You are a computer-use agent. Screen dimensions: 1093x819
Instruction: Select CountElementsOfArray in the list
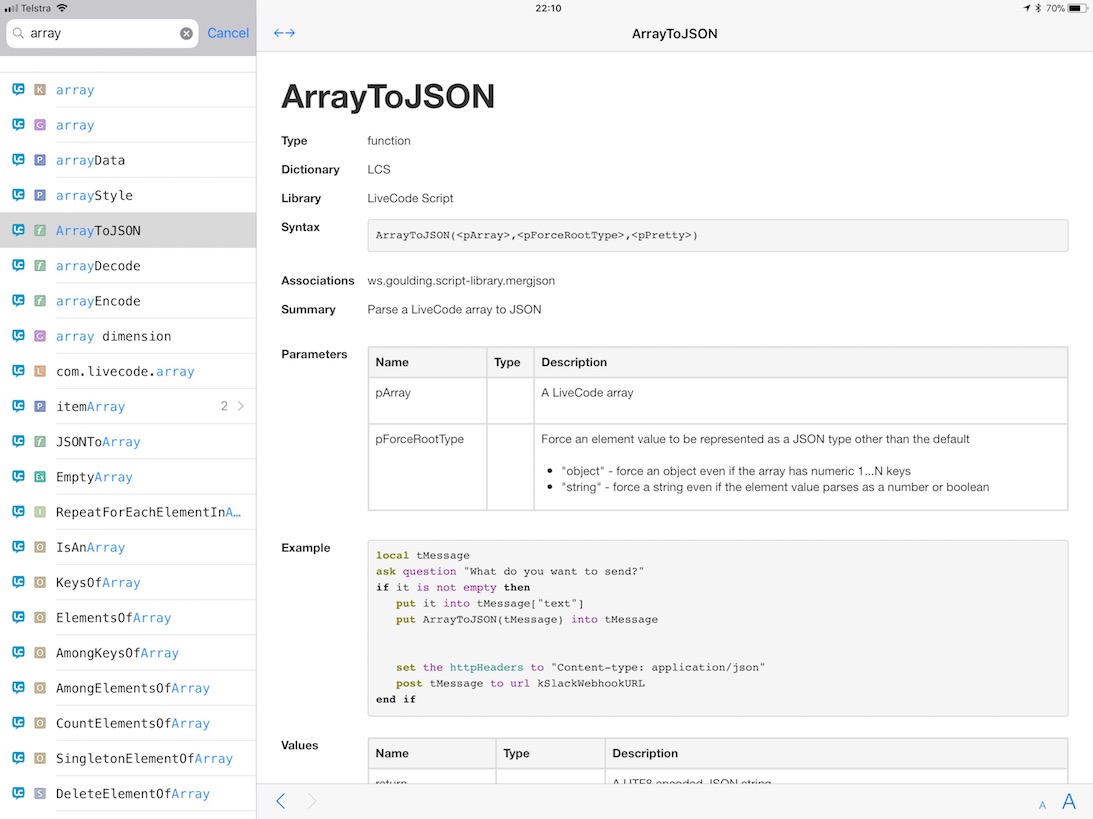tap(132, 723)
